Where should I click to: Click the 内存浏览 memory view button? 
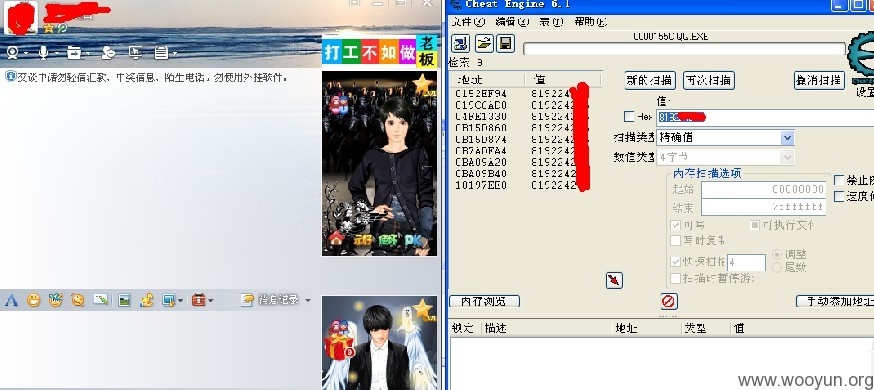(484, 301)
